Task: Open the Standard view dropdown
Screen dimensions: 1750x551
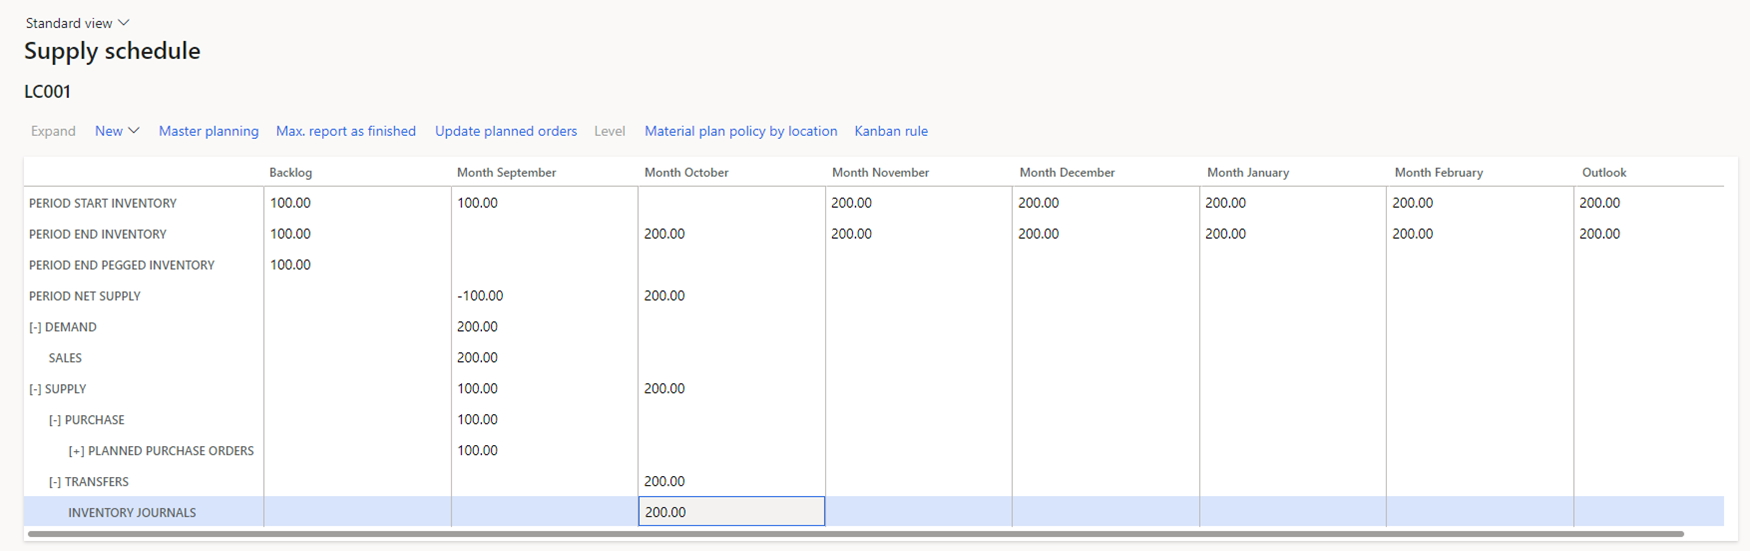Action: point(77,23)
